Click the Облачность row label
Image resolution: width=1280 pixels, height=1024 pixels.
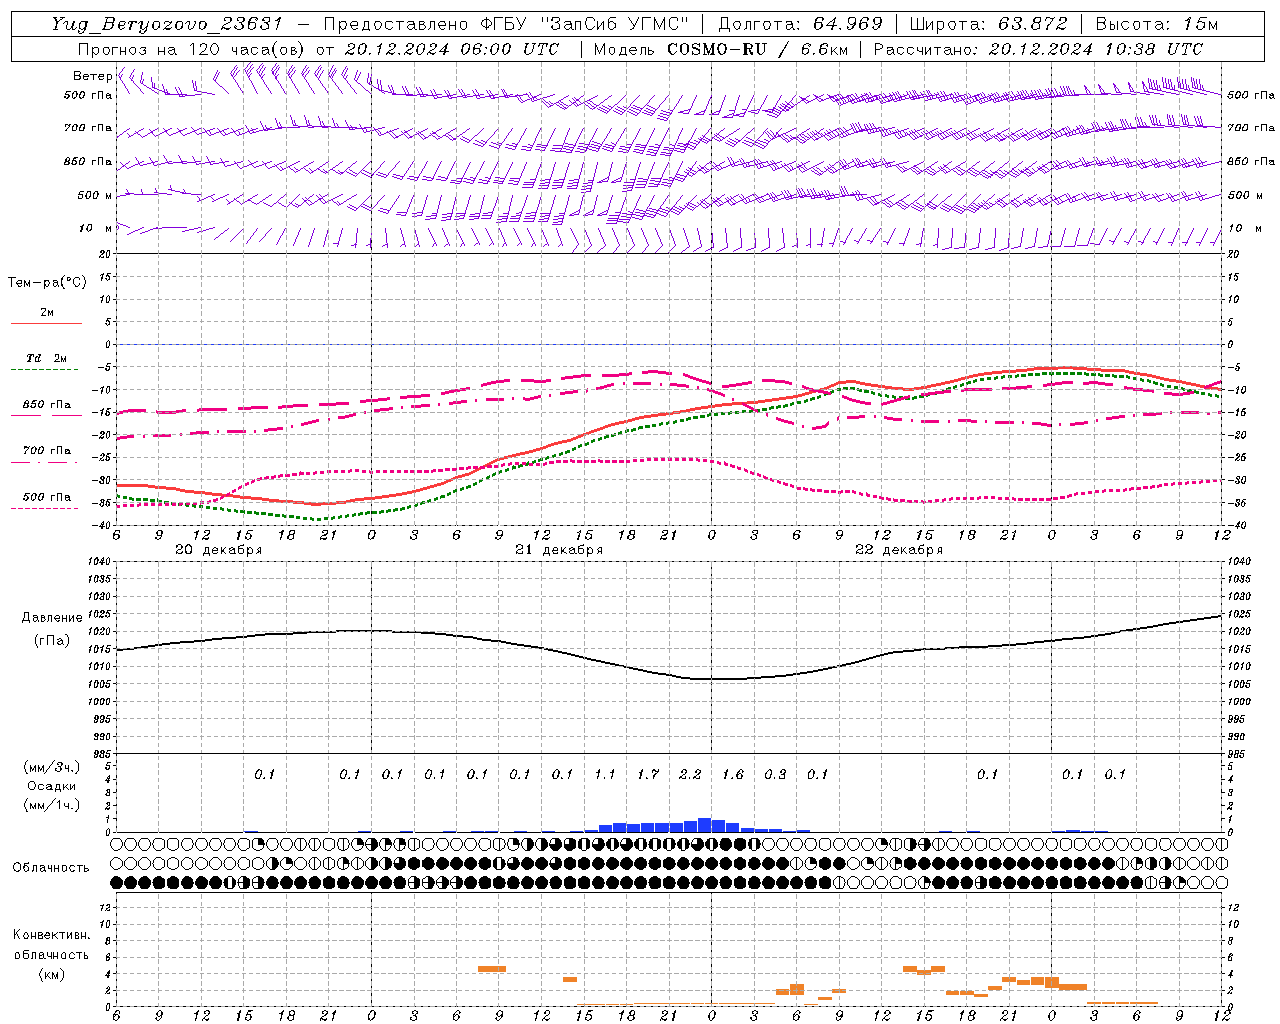51,868
